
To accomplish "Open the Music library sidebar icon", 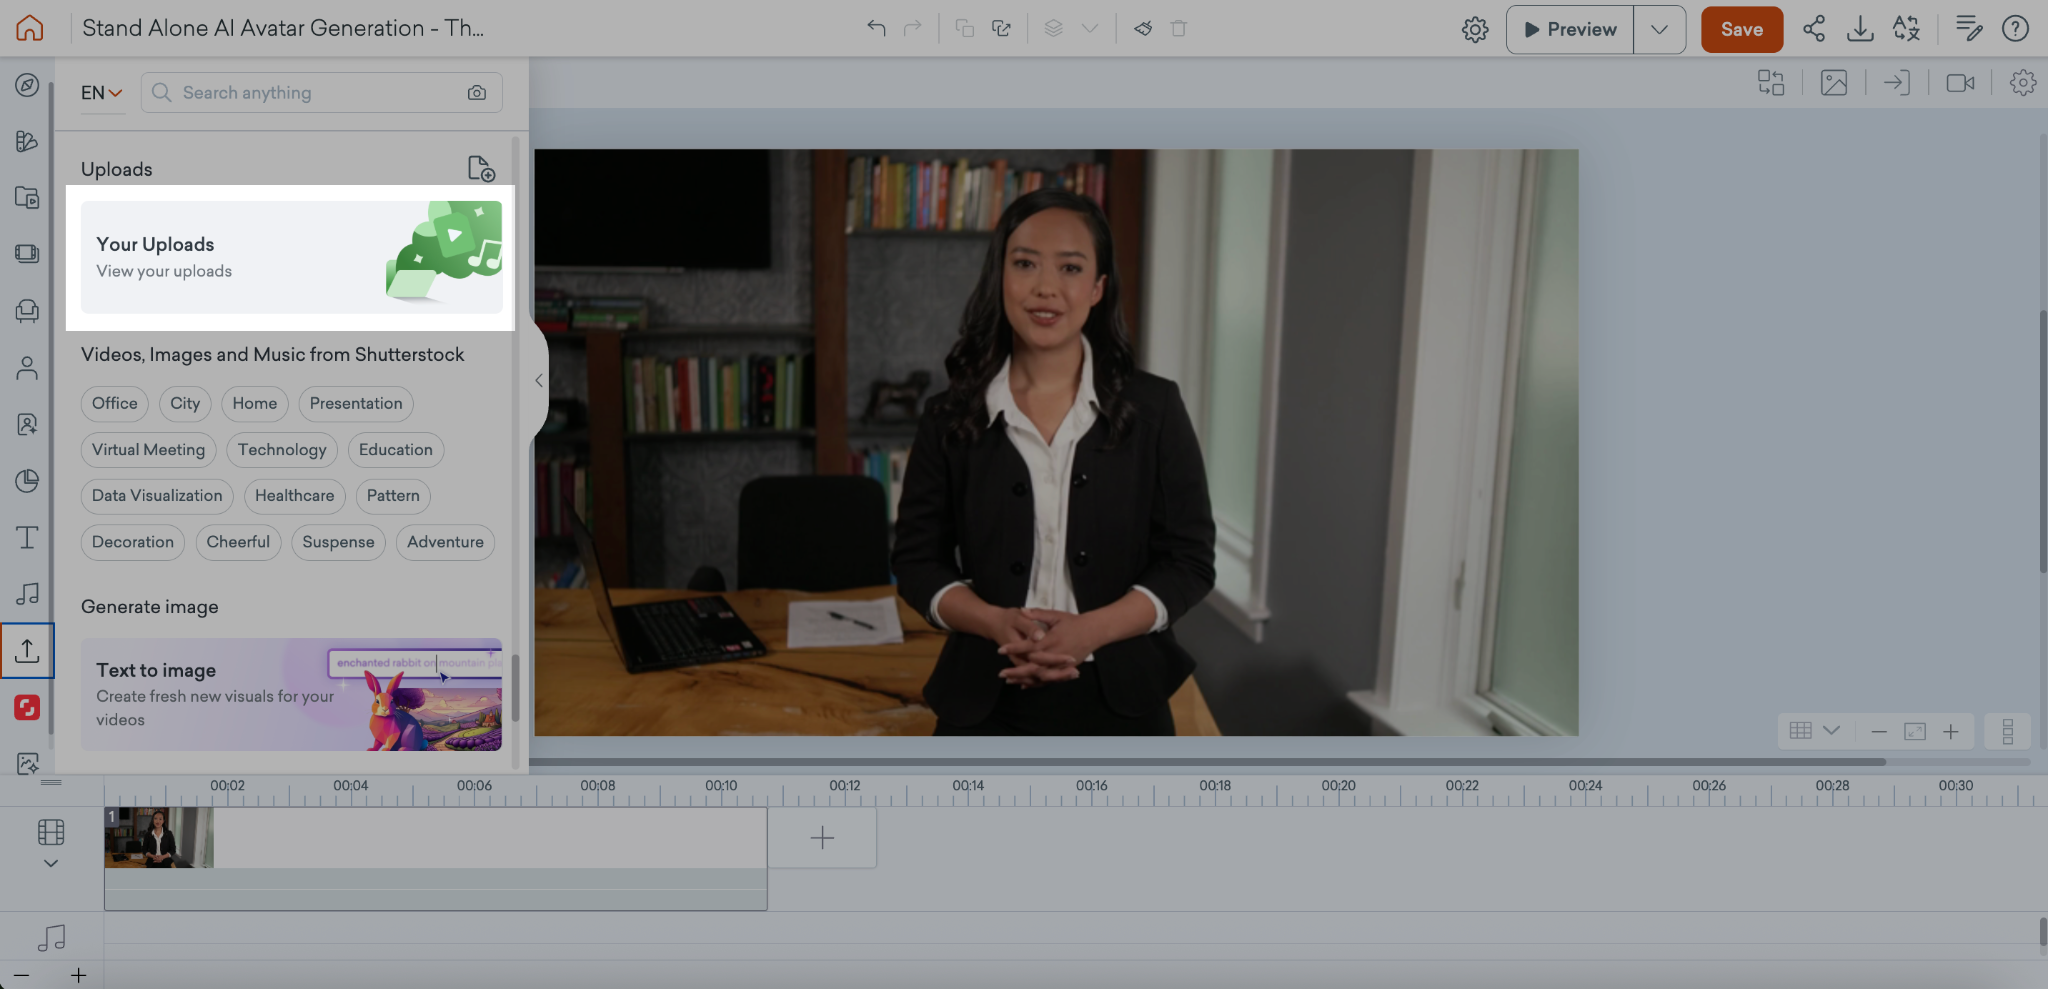I will pos(27,593).
